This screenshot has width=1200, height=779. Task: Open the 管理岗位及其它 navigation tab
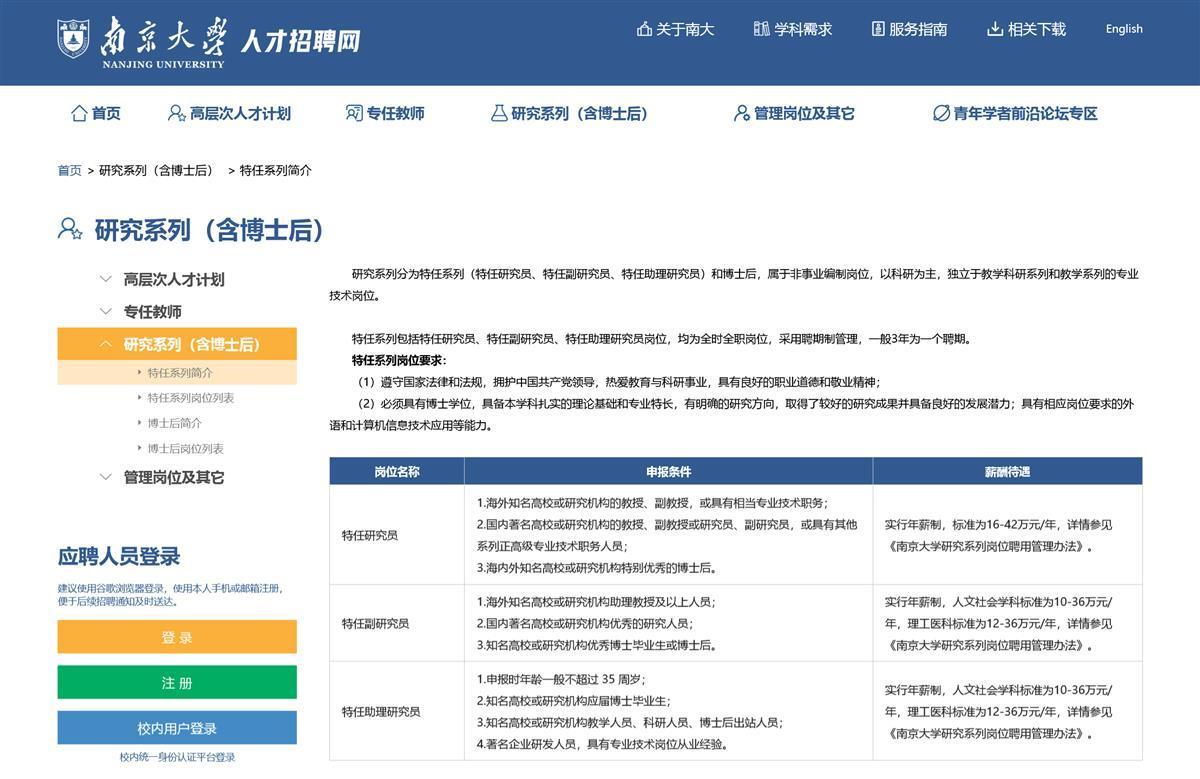(804, 113)
